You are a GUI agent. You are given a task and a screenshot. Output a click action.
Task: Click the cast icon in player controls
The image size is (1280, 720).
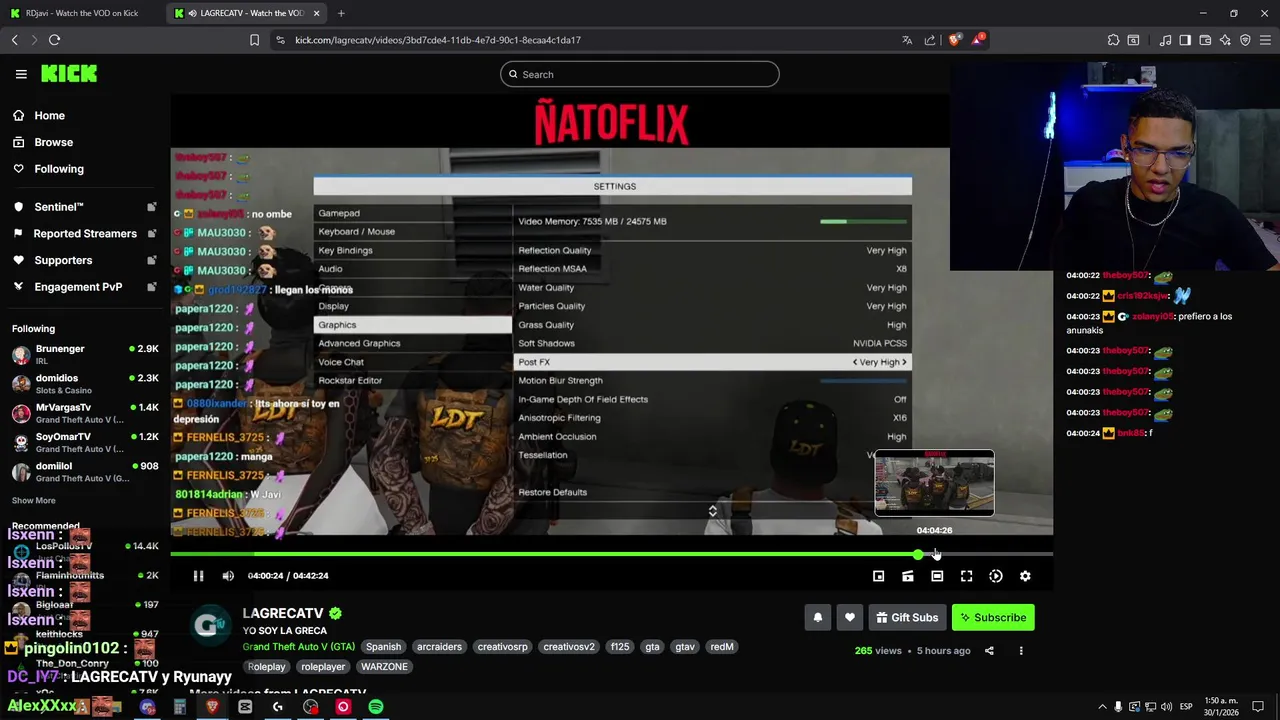908,576
